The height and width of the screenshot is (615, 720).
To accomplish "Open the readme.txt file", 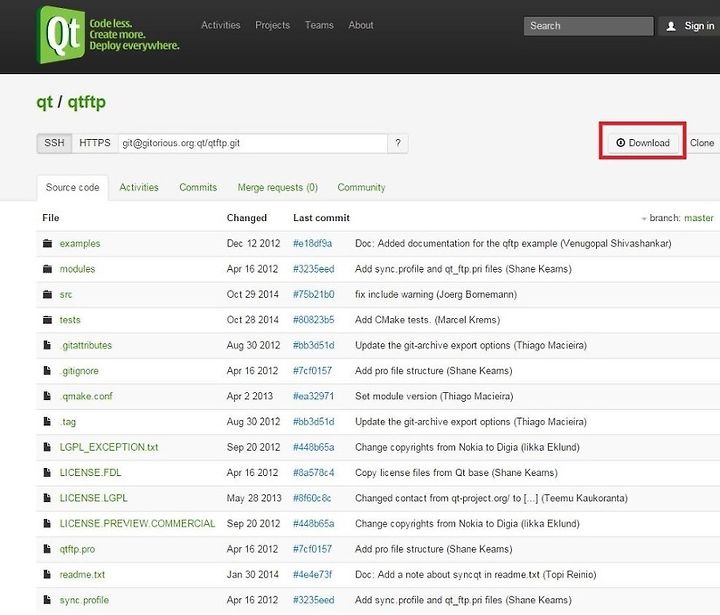I will tap(82, 575).
